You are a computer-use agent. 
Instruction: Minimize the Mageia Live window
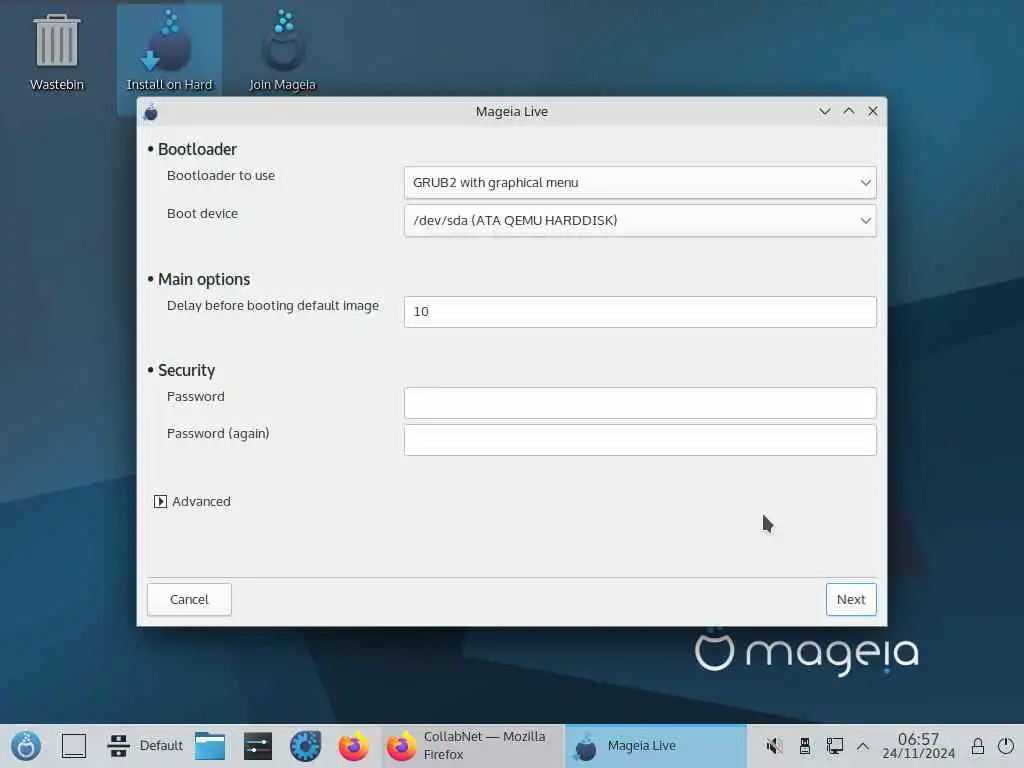point(825,112)
